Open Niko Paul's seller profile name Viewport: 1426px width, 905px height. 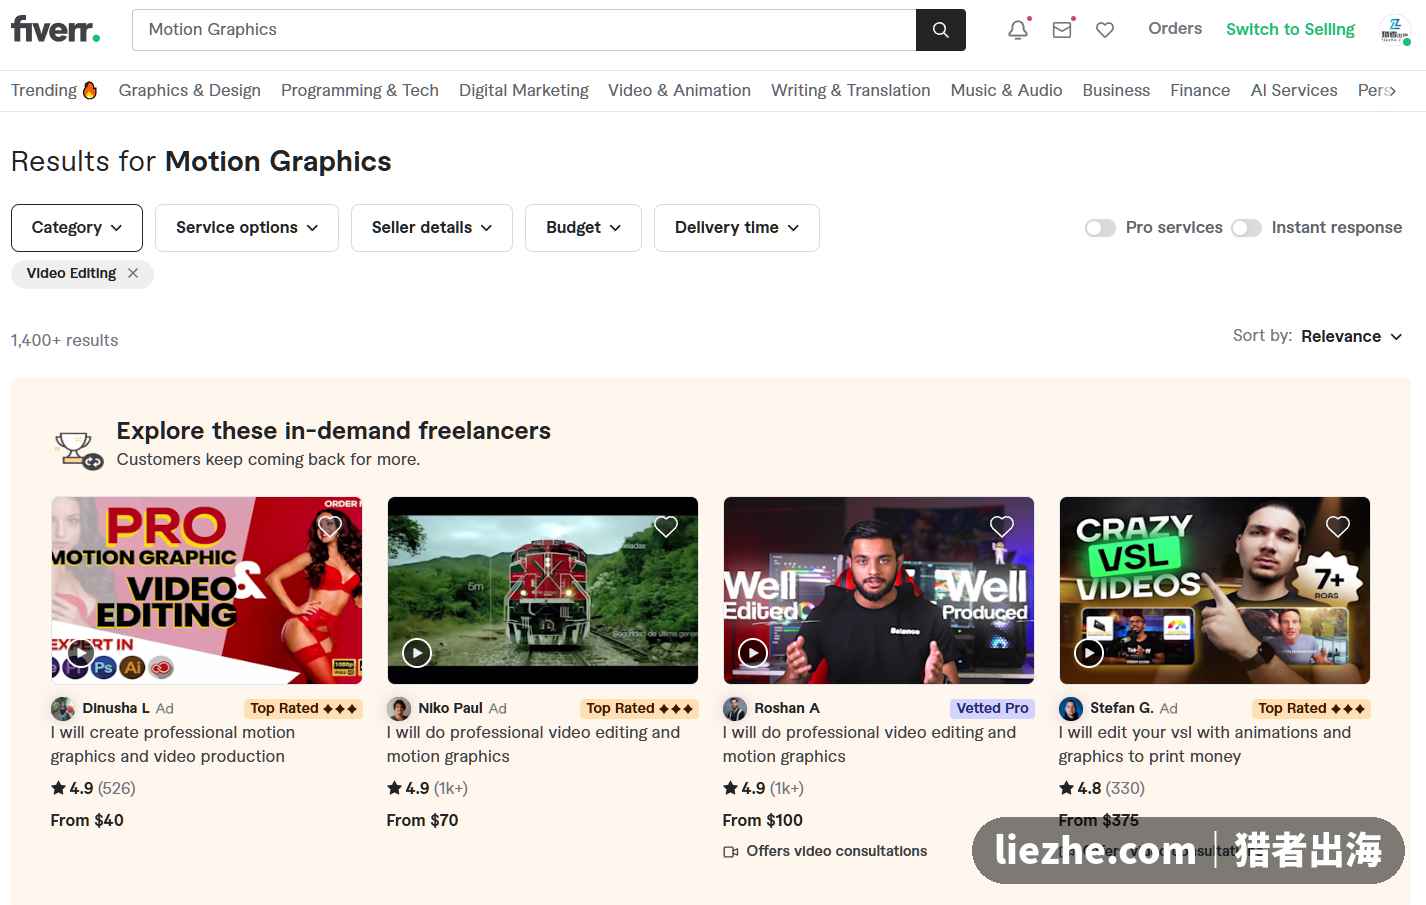coord(450,708)
